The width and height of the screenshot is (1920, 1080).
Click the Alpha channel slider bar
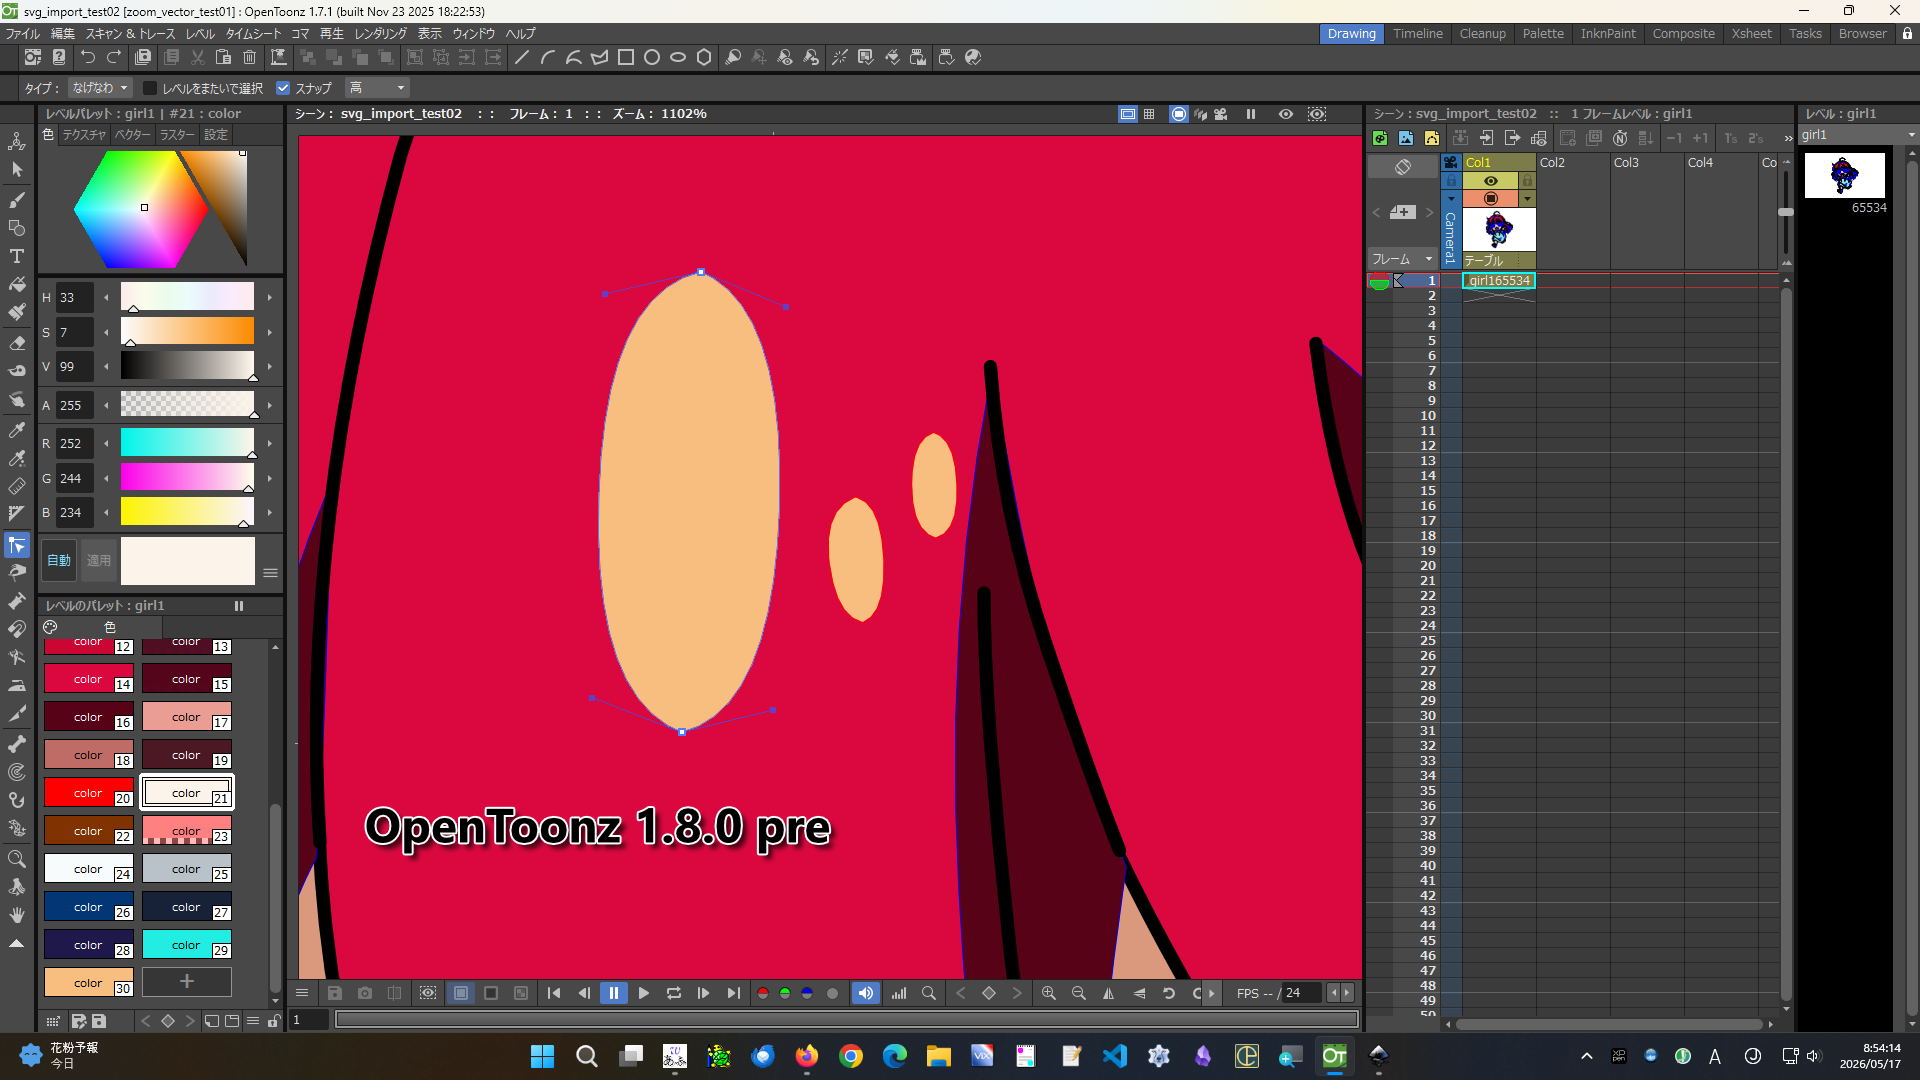click(187, 404)
